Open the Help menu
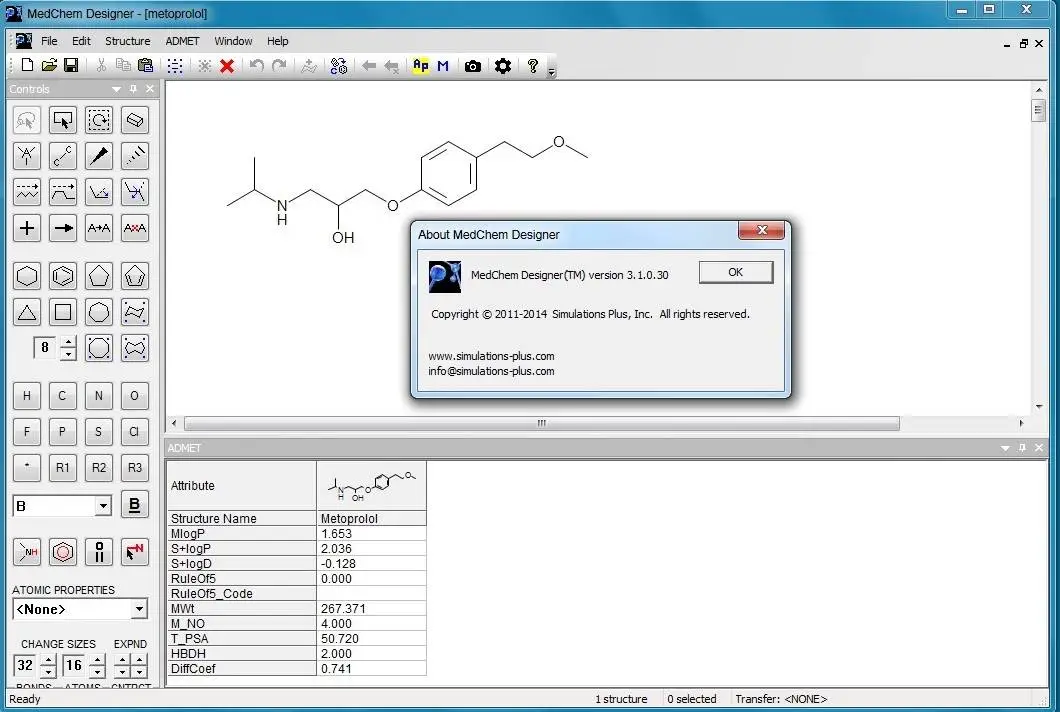Image resolution: width=1060 pixels, height=712 pixels. point(278,41)
